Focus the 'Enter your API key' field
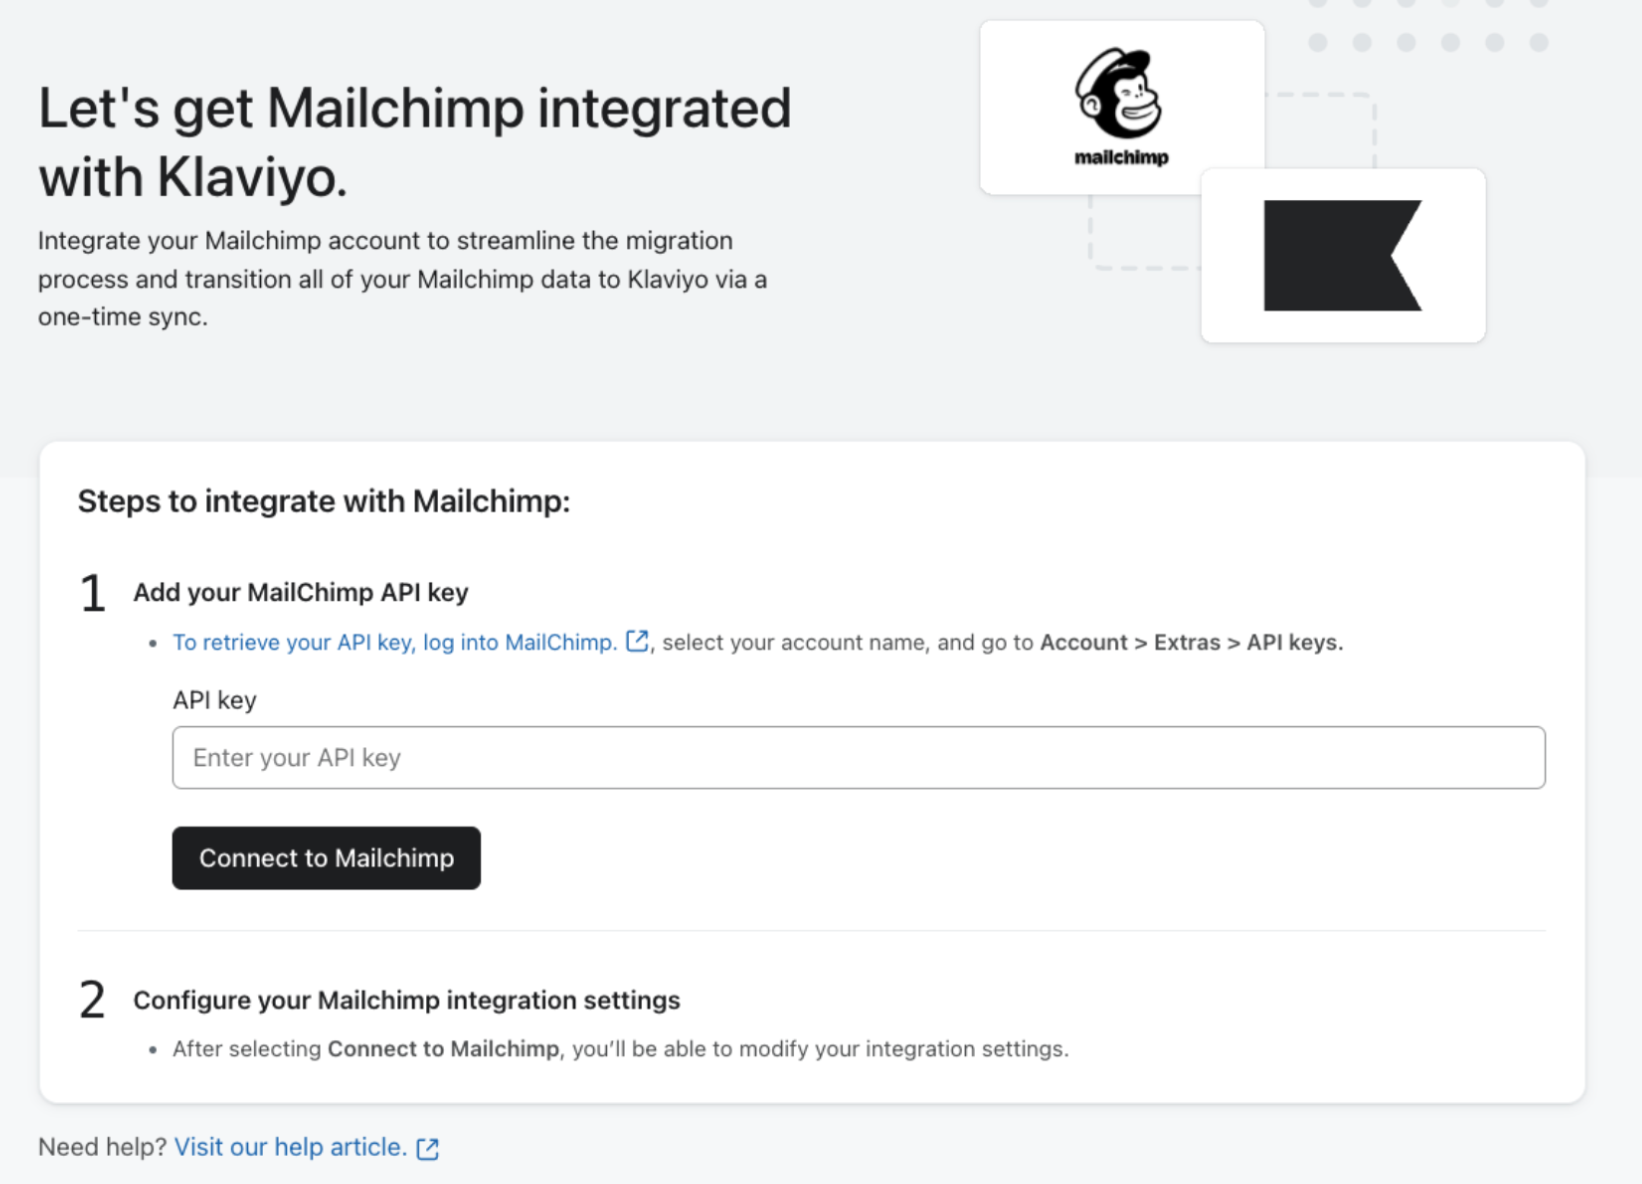Screen dimensions: 1642x1184 click(858, 758)
